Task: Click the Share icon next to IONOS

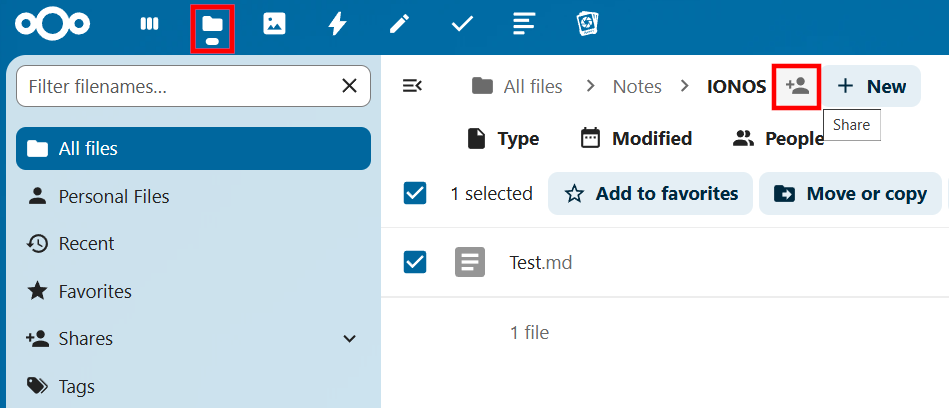Action: pos(797,87)
